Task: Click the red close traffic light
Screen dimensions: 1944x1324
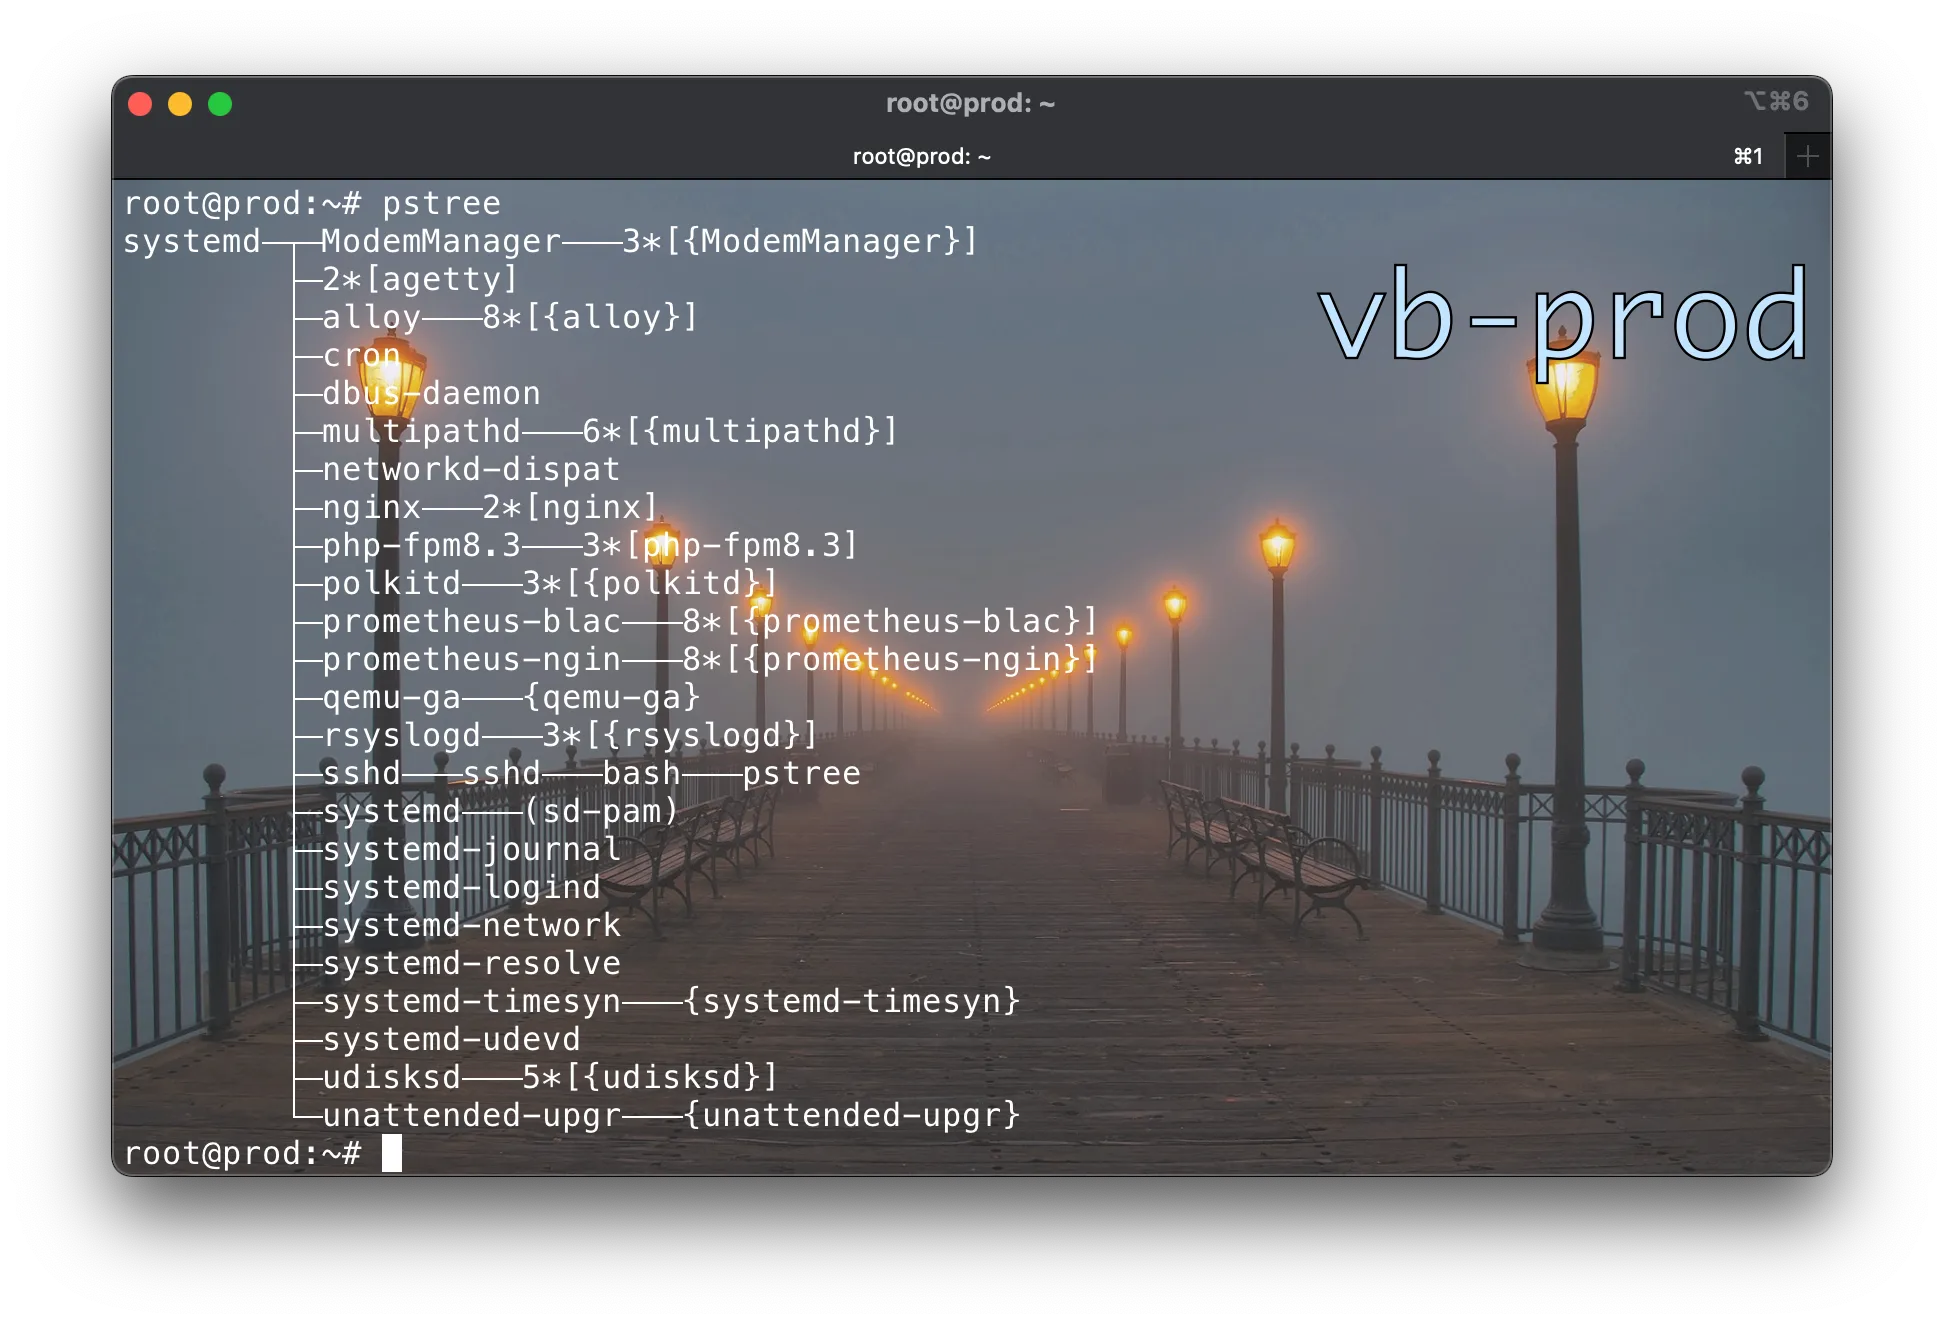Action: [x=140, y=103]
